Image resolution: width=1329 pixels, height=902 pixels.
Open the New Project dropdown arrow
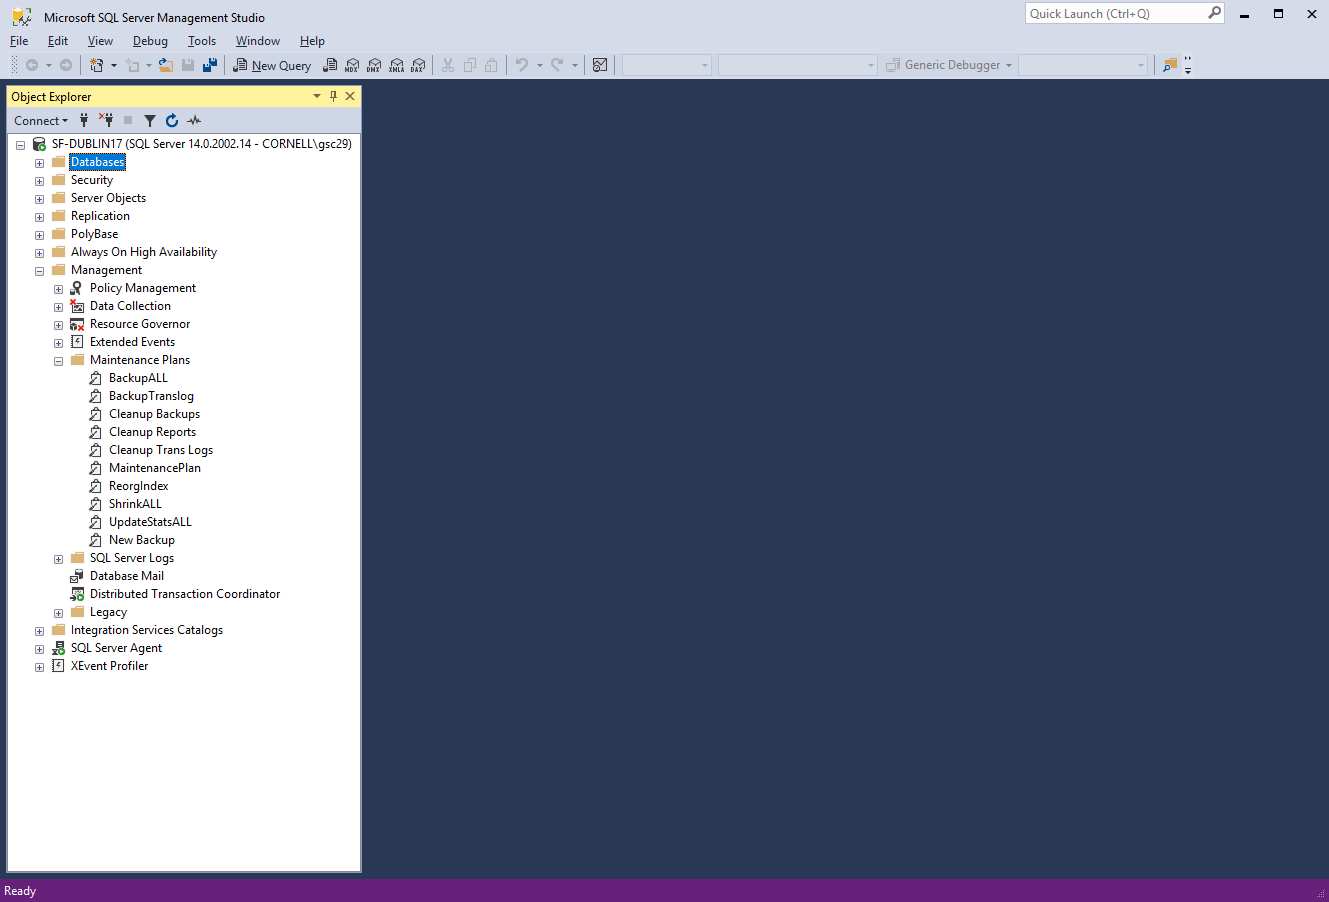tap(114, 65)
